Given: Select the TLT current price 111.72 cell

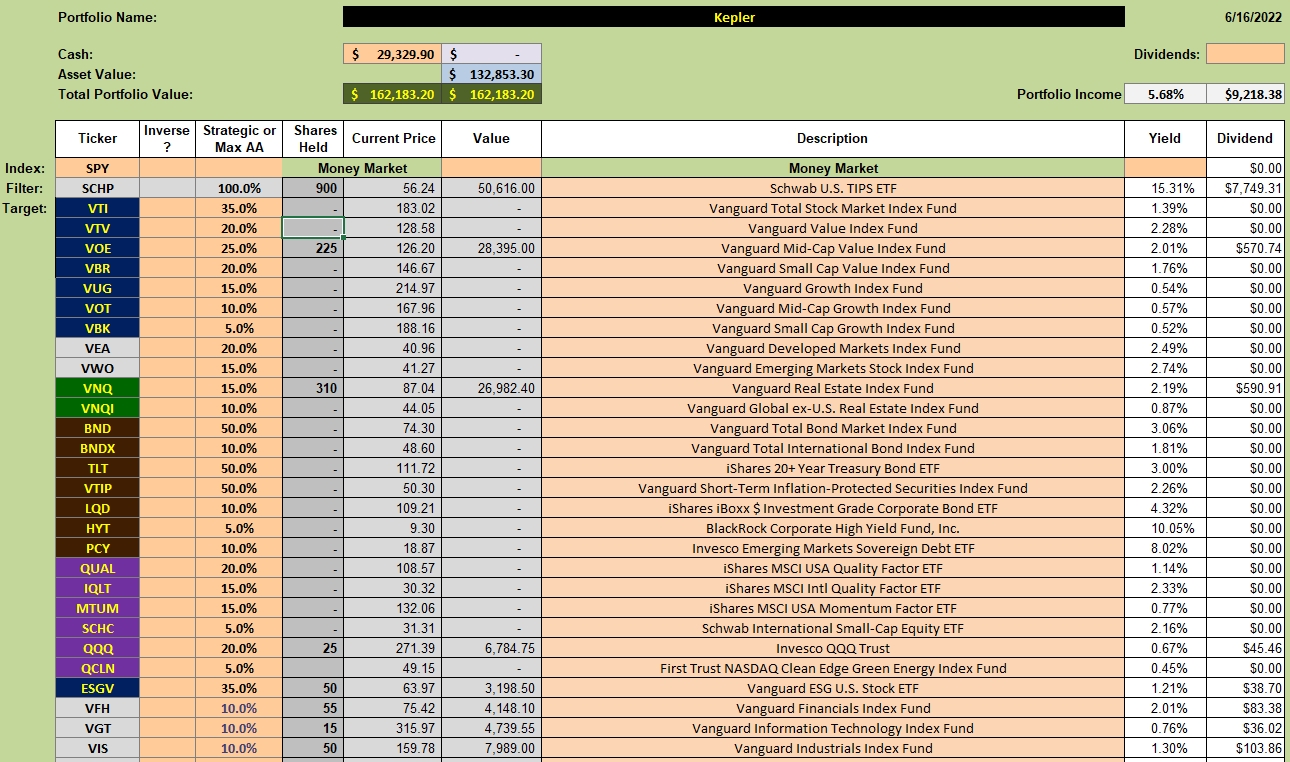Looking at the screenshot, I should click(392, 468).
